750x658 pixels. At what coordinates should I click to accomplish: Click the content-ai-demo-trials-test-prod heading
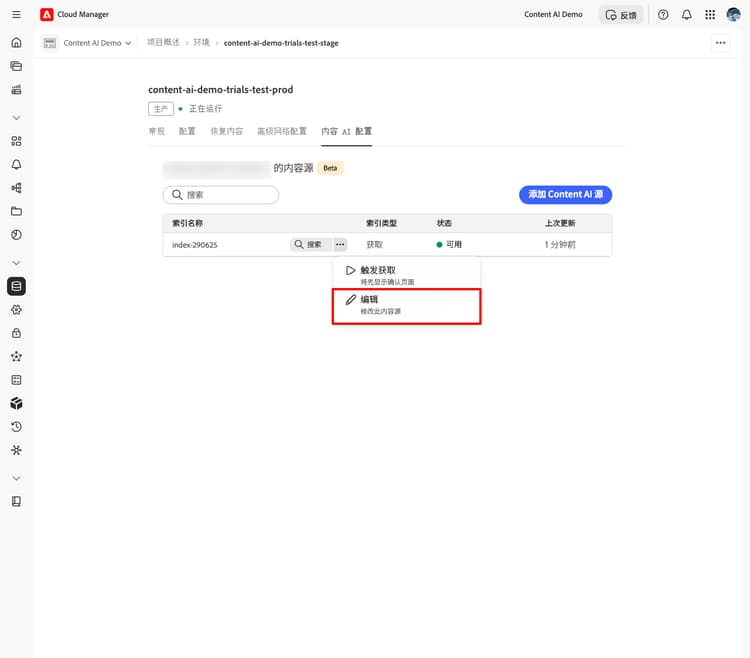[221, 90]
